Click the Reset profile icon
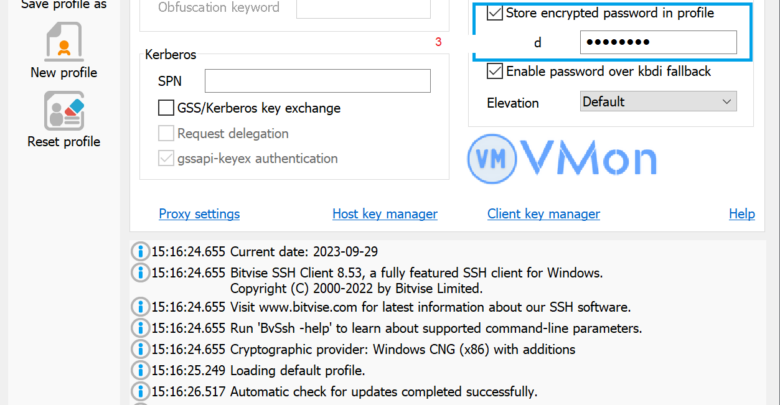The height and width of the screenshot is (405, 780). [64, 110]
